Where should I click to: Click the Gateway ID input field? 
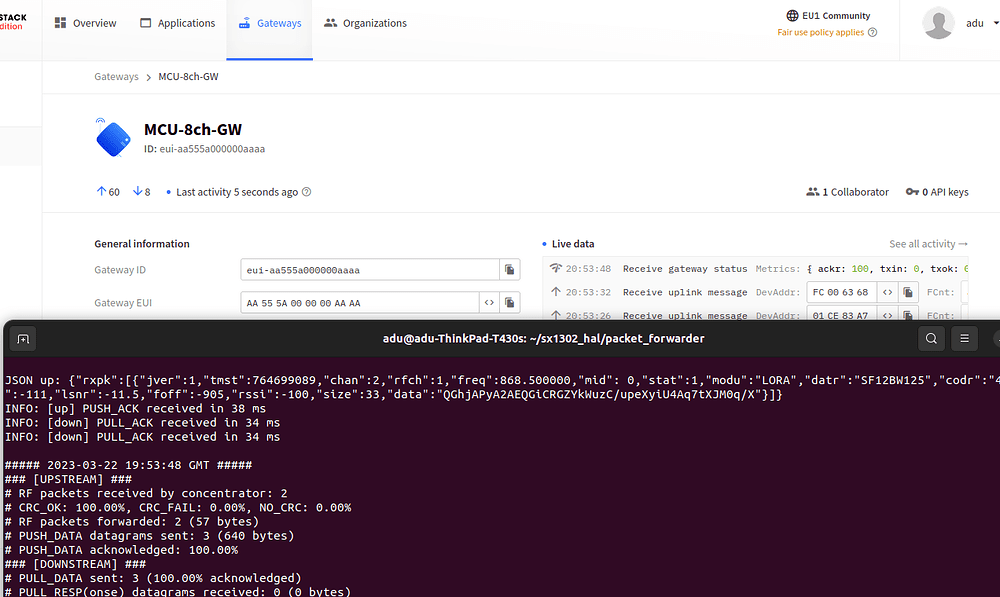click(370, 270)
